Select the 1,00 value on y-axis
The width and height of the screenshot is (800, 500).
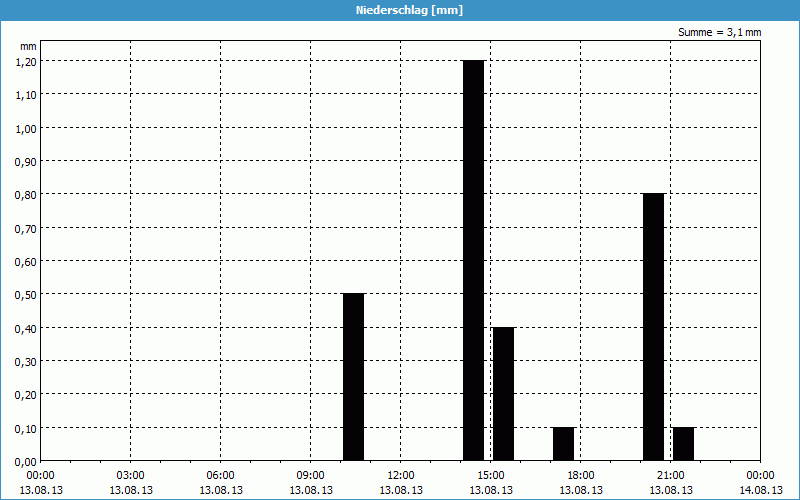25,128
